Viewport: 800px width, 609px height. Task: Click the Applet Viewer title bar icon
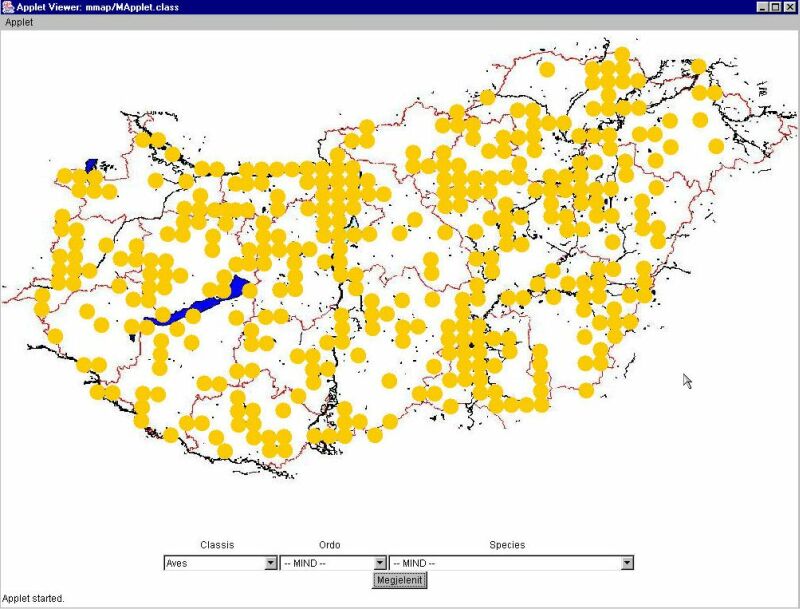pyautogui.click(x=8, y=7)
